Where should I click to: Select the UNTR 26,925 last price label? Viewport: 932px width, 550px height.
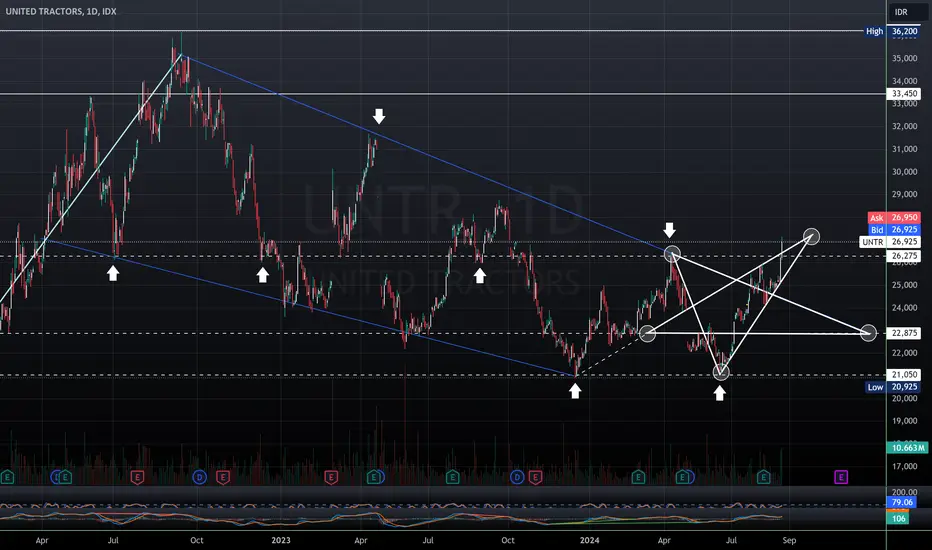(x=890, y=242)
